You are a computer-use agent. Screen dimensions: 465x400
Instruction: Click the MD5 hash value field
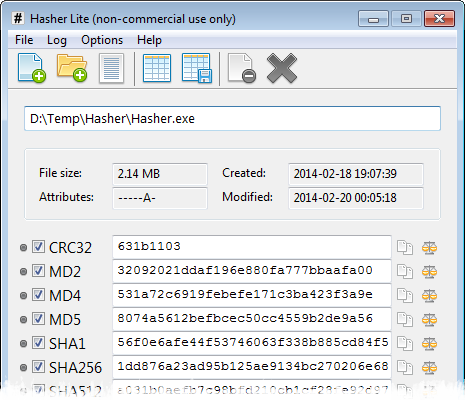point(252,319)
